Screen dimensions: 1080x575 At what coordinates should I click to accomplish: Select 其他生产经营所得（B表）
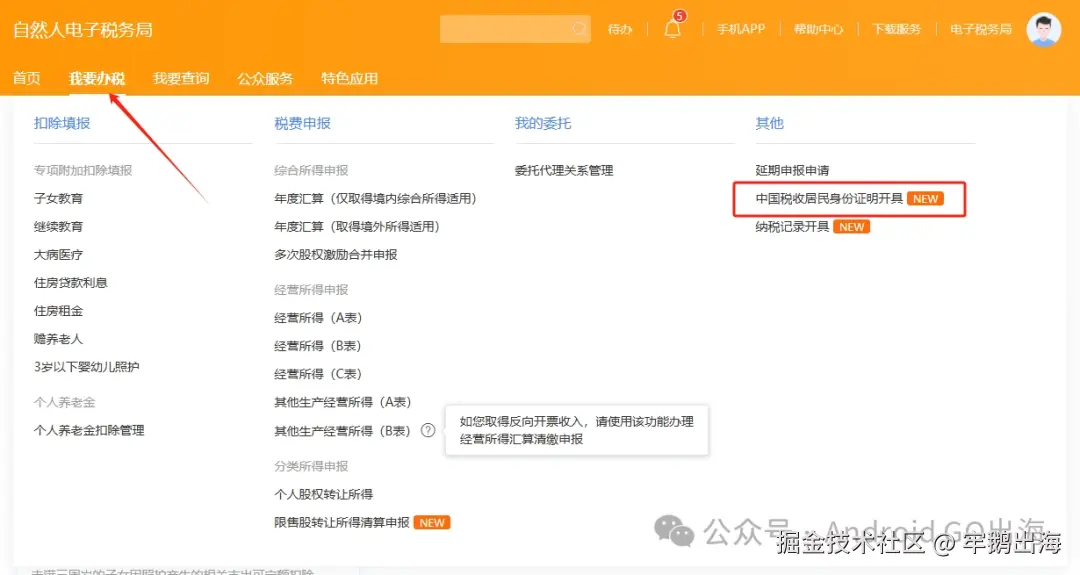pos(342,431)
